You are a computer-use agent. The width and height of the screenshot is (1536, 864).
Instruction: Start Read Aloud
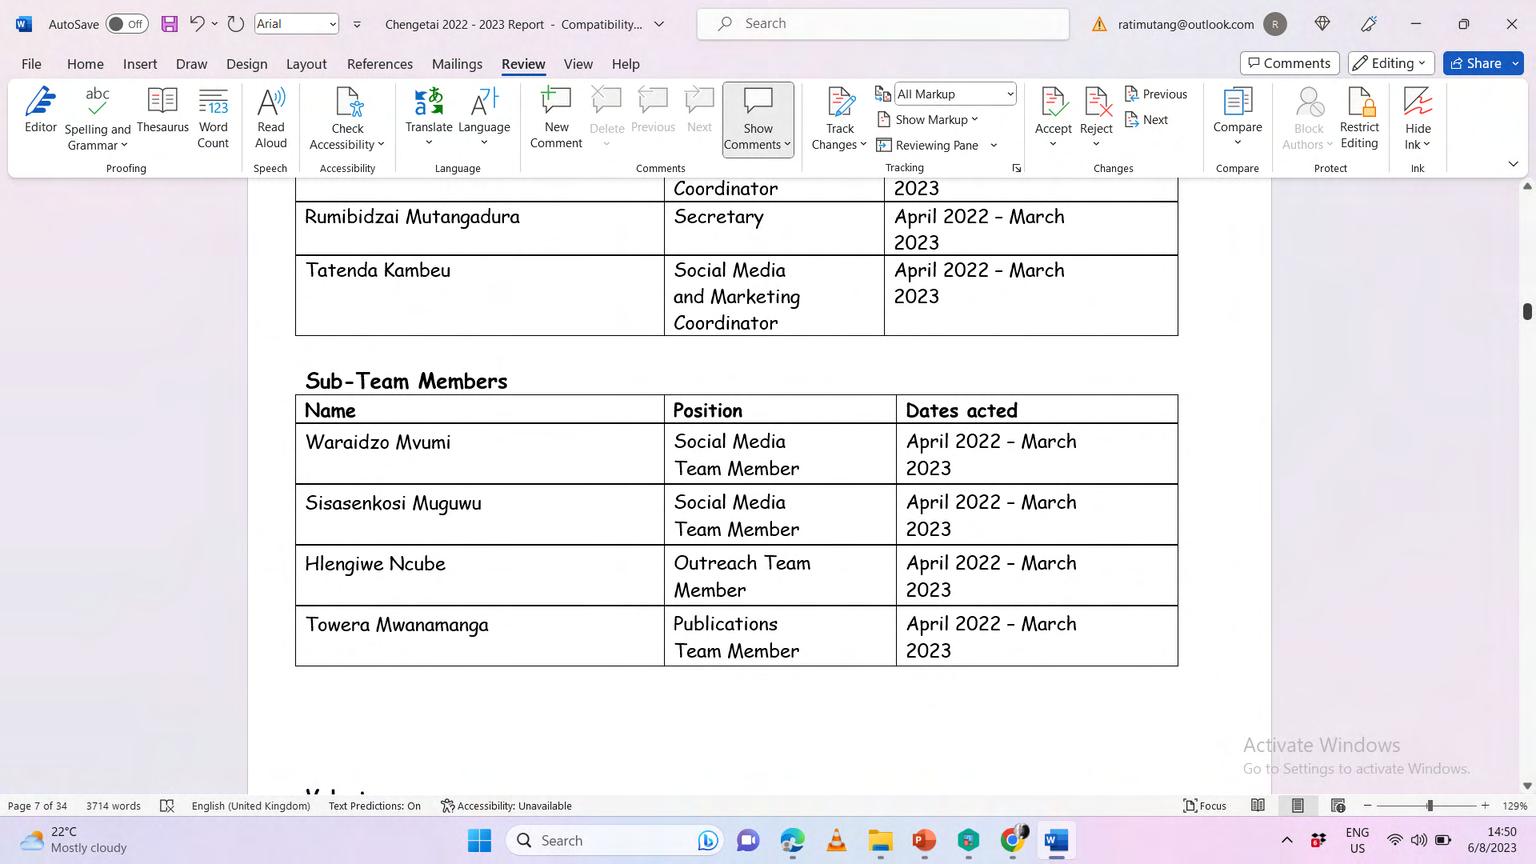point(271,119)
